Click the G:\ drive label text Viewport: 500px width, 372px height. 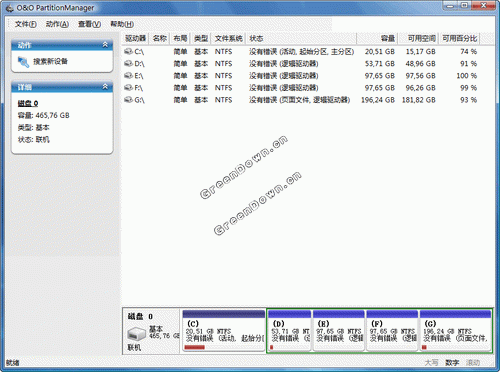(x=139, y=100)
